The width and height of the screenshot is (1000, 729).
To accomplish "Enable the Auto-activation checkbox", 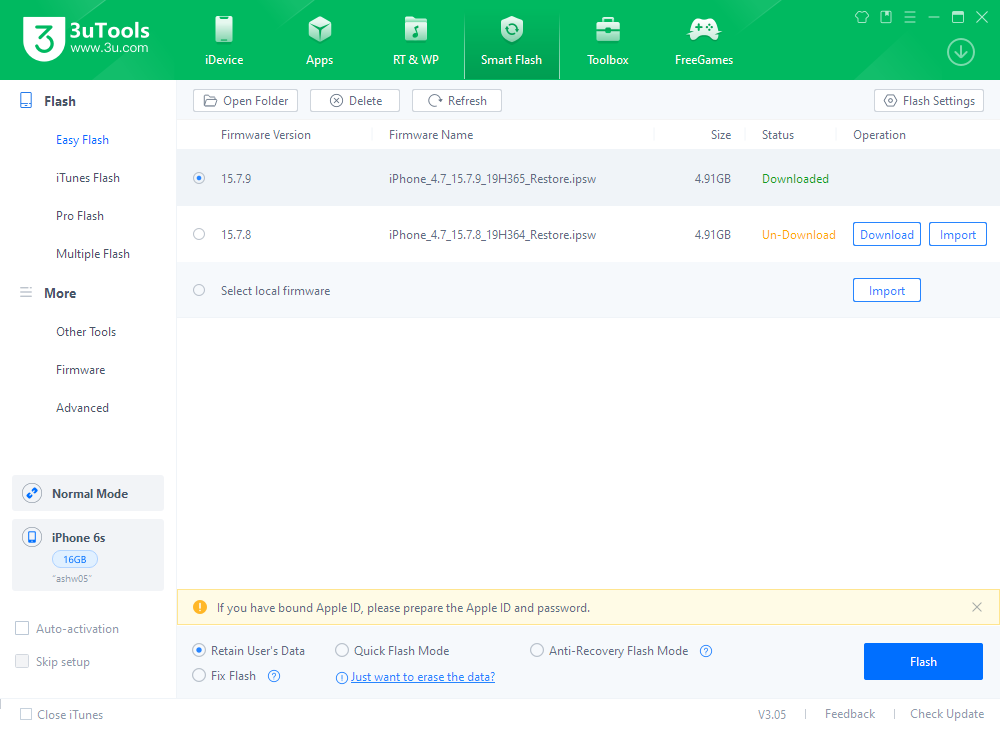I will (x=22, y=629).
